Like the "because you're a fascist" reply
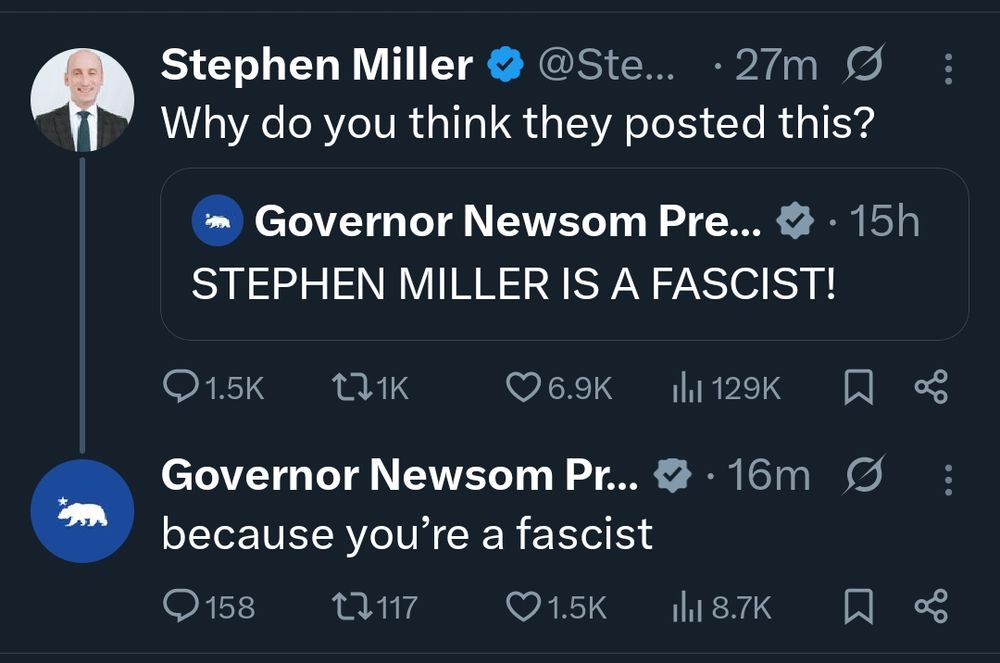Viewport: 1000px width, 663px height. tap(523, 606)
